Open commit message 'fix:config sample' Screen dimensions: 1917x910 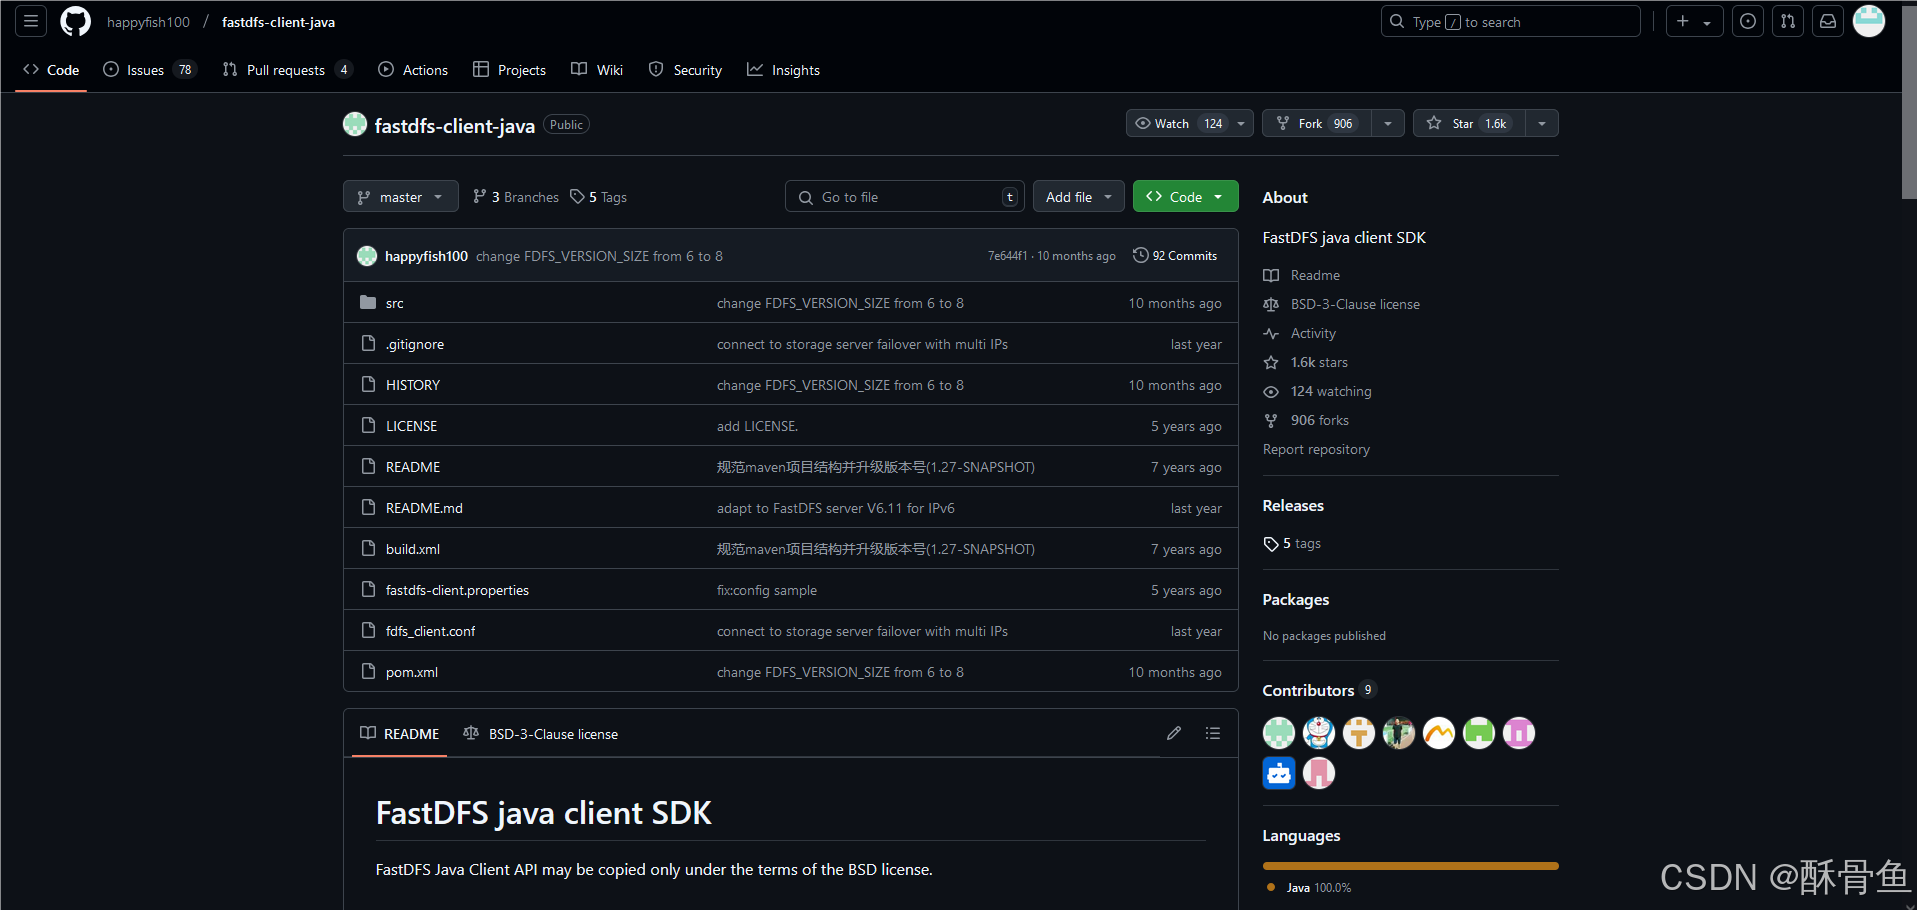tap(767, 590)
